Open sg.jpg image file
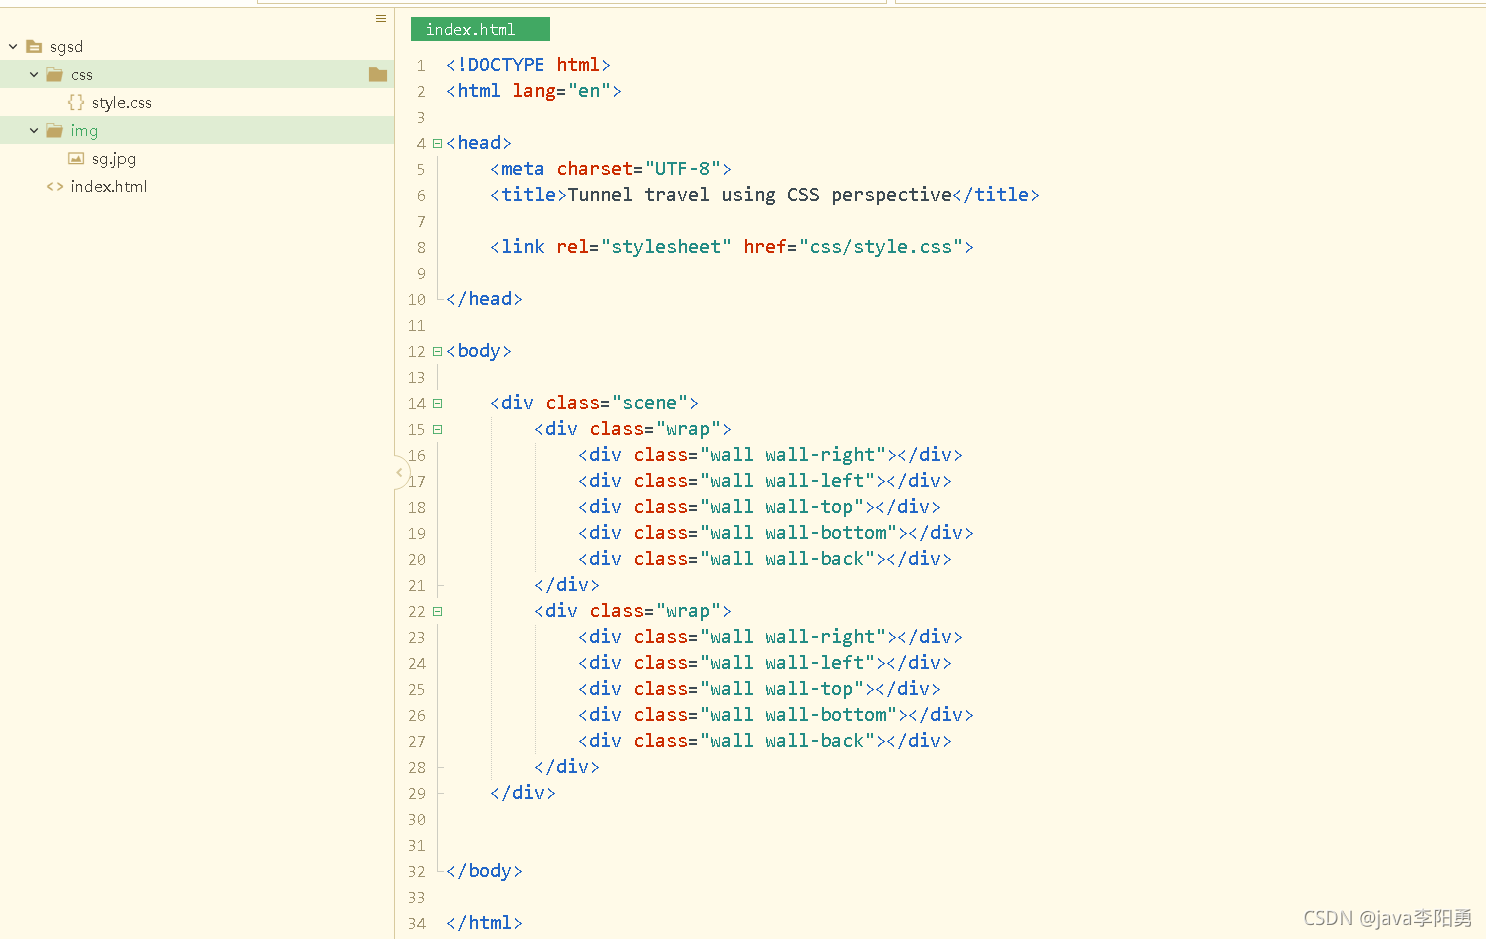Image resolution: width=1486 pixels, height=939 pixels. point(114,159)
